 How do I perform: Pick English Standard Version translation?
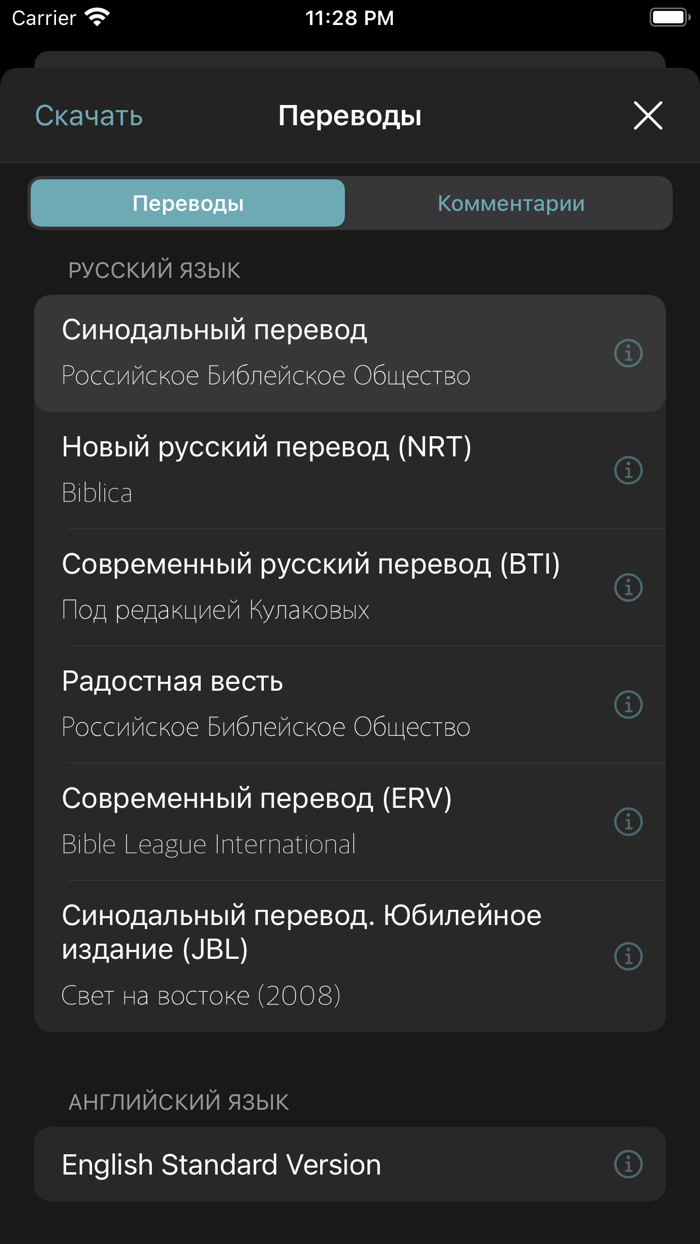[300, 1164]
